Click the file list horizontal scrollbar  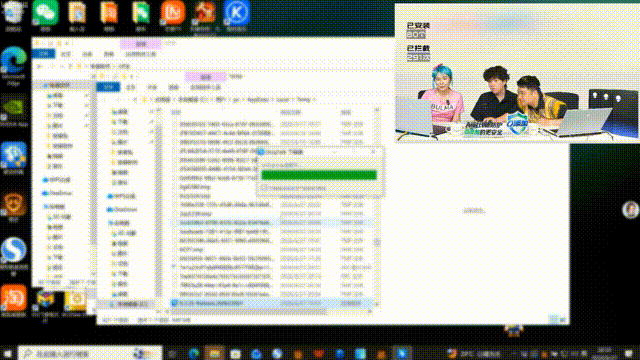click(x=249, y=312)
